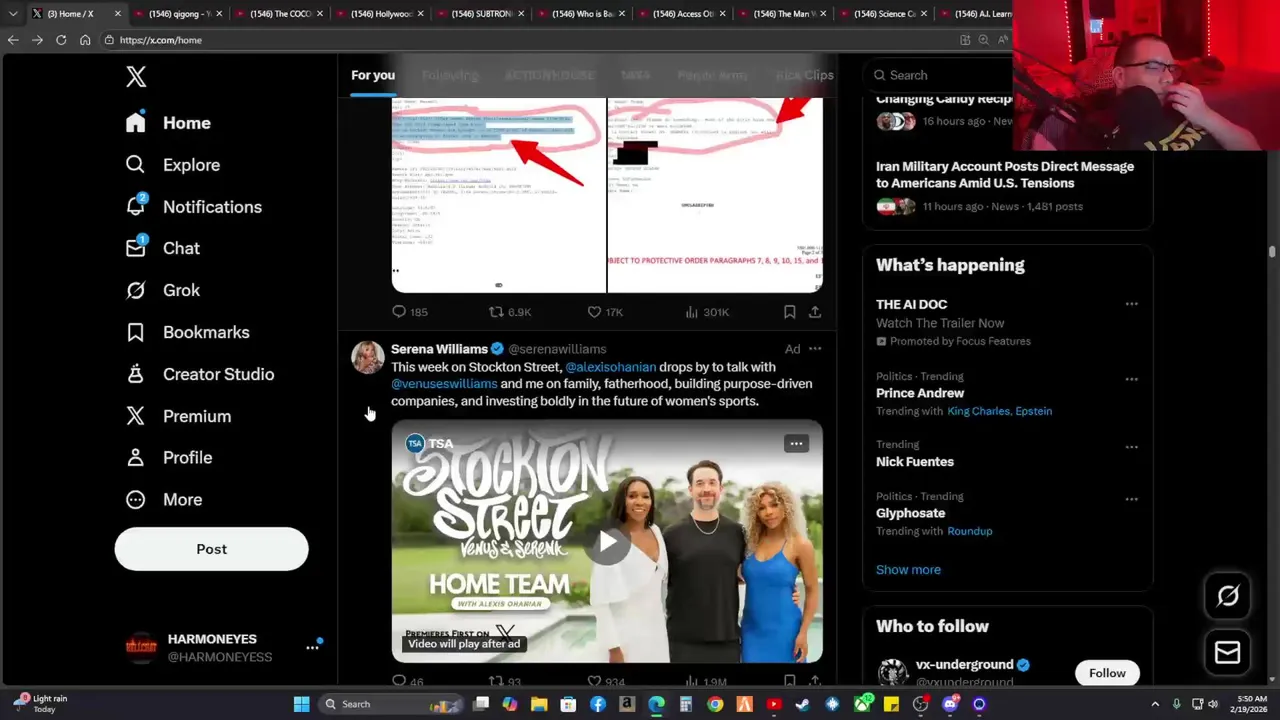This screenshot has width=1280, height=720.
Task: Expand the browser tab list chevron
Action: tap(13, 14)
